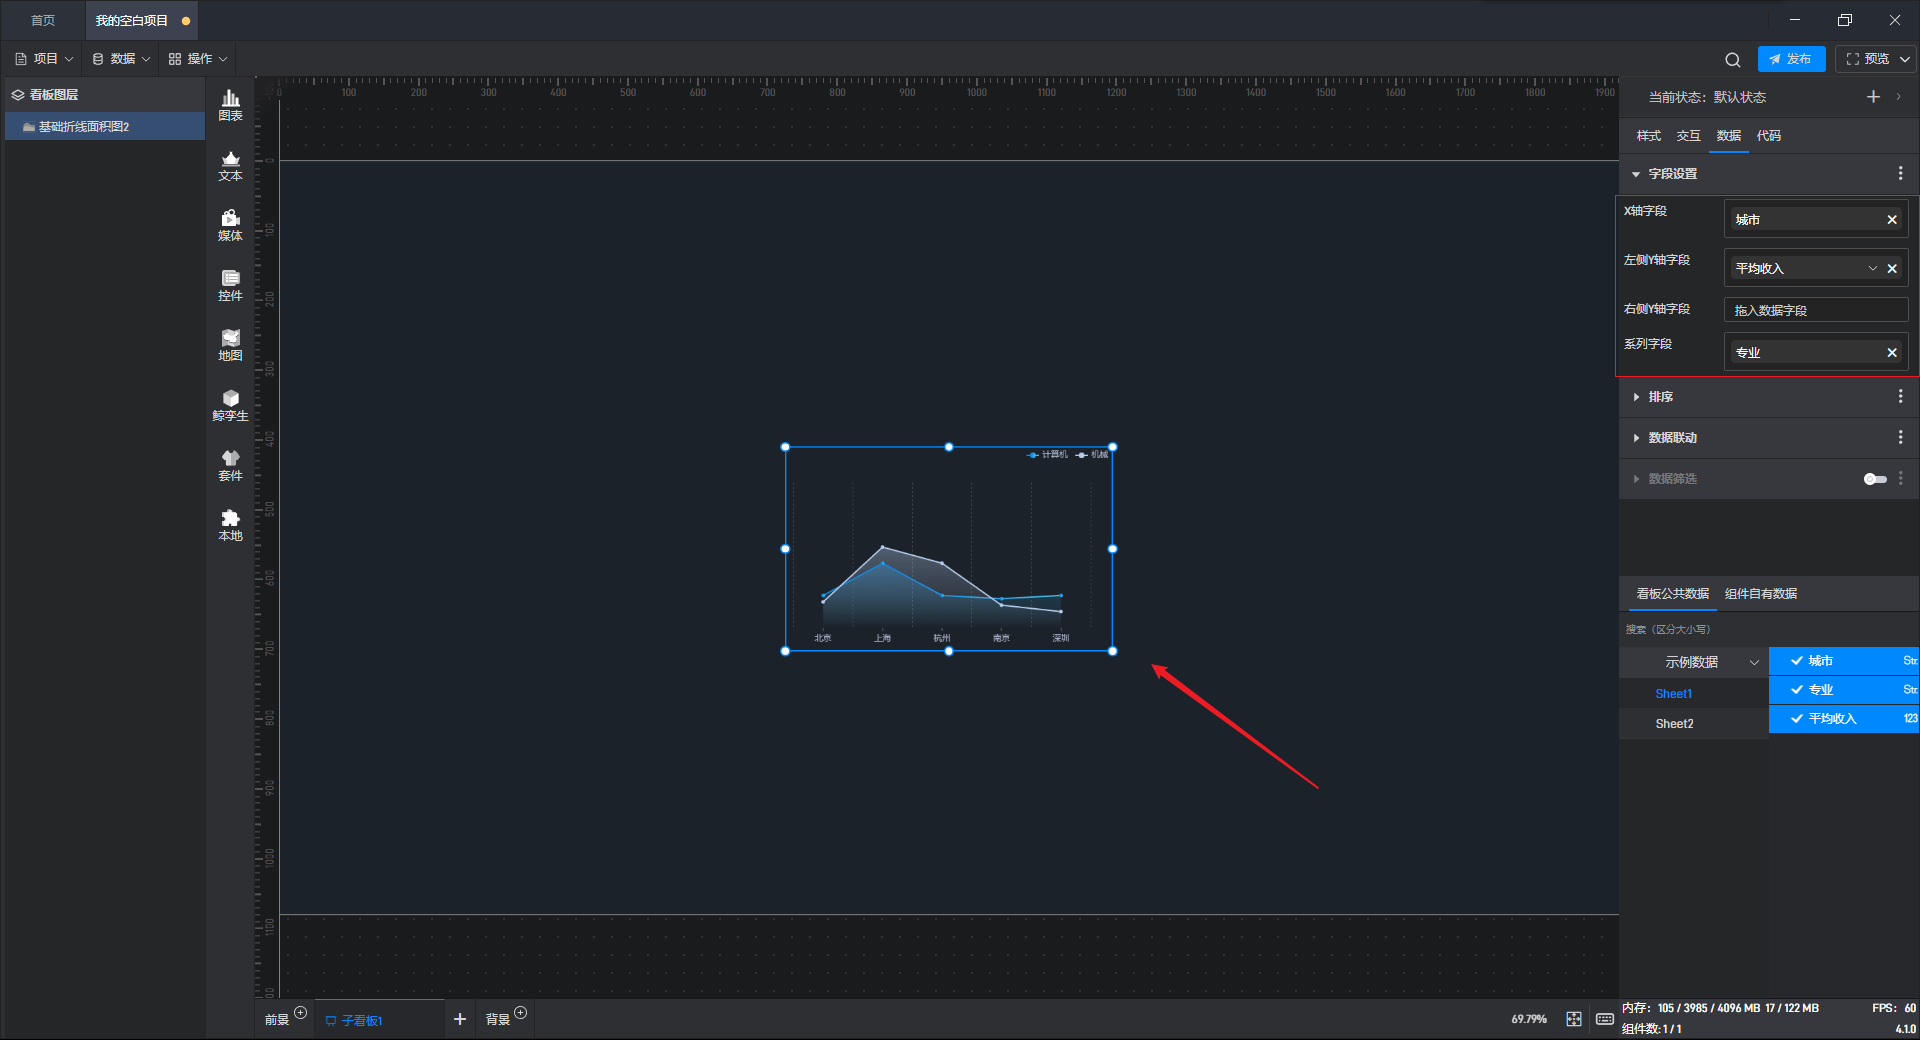The image size is (1920, 1040).
Task: Open 字段设置 more options menu
Action: 1900,173
